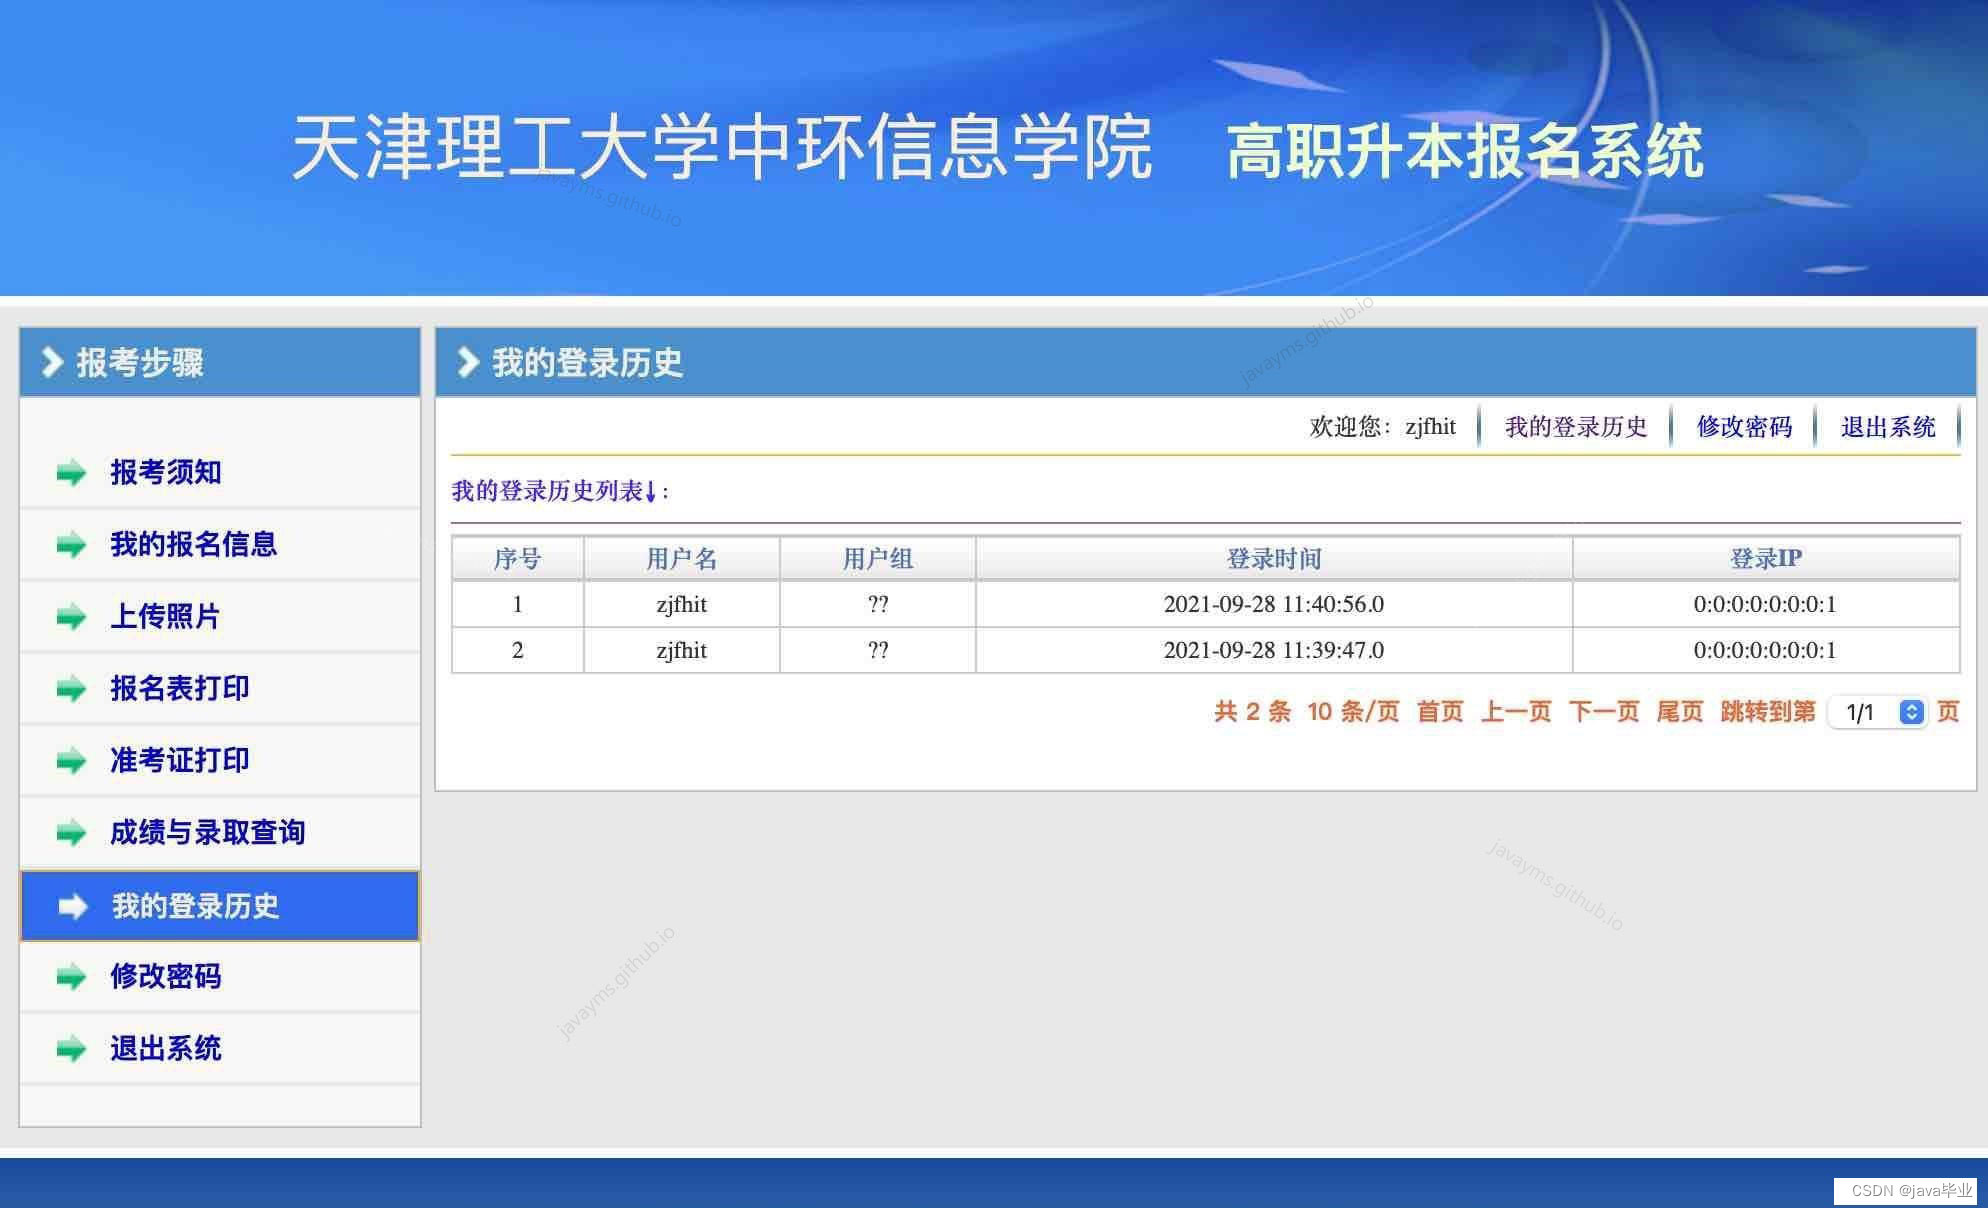Go to 下一页 in pagination
Viewport: 1988px width, 1208px height.
pyautogui.click(x=1603, y=712)
